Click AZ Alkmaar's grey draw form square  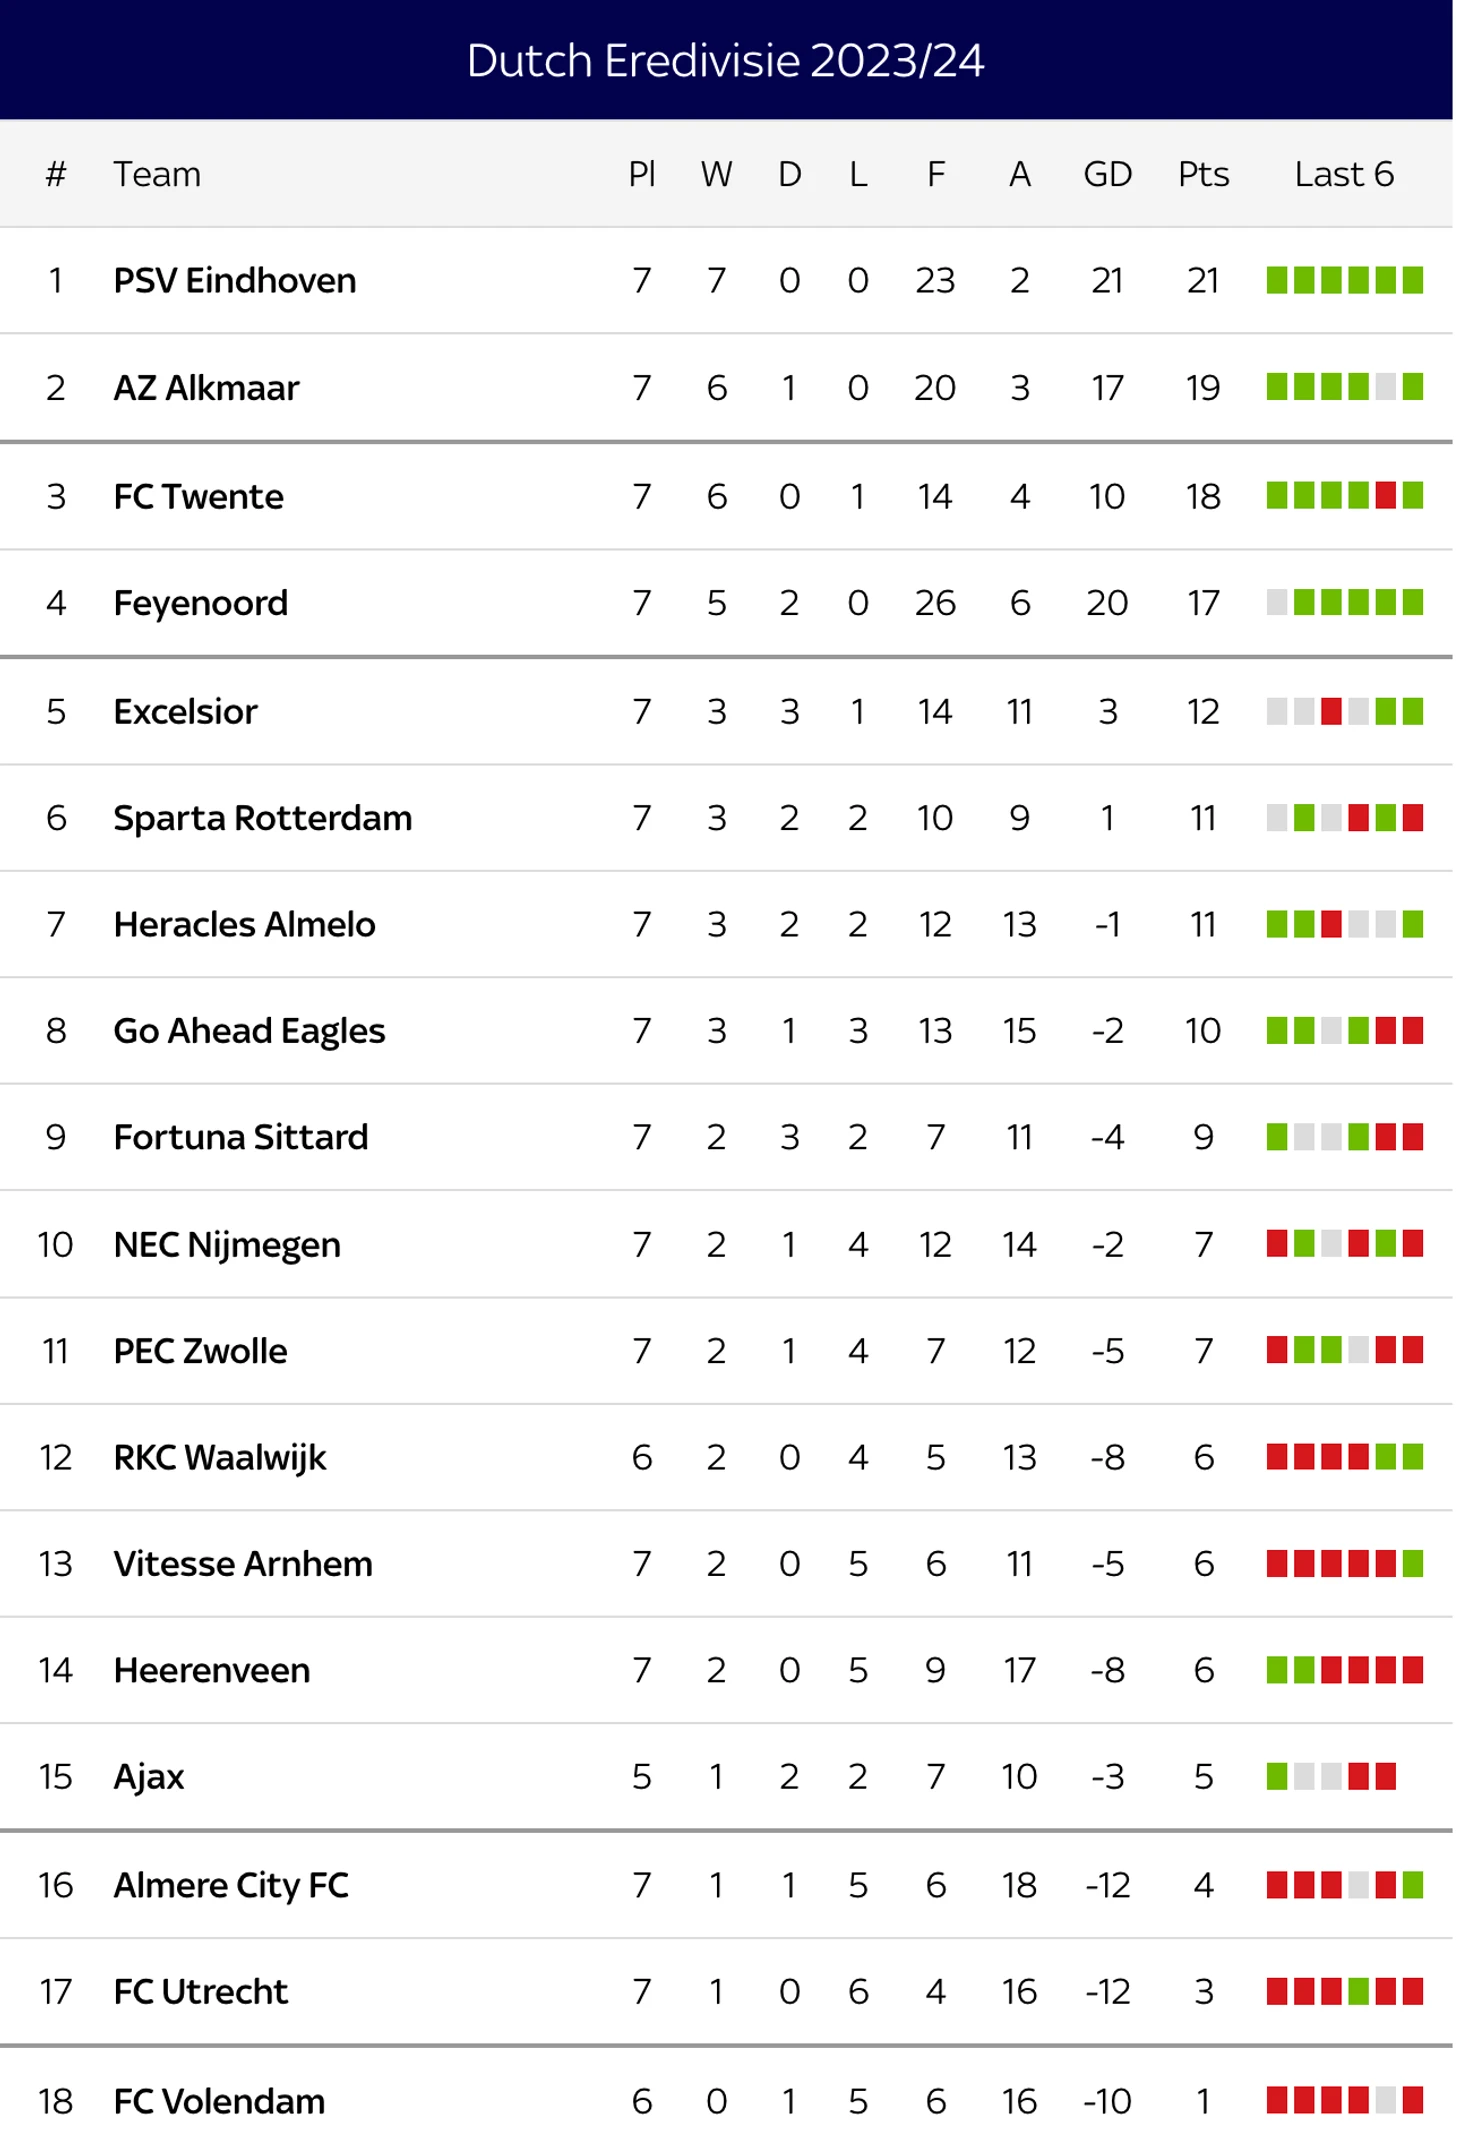1385,387
